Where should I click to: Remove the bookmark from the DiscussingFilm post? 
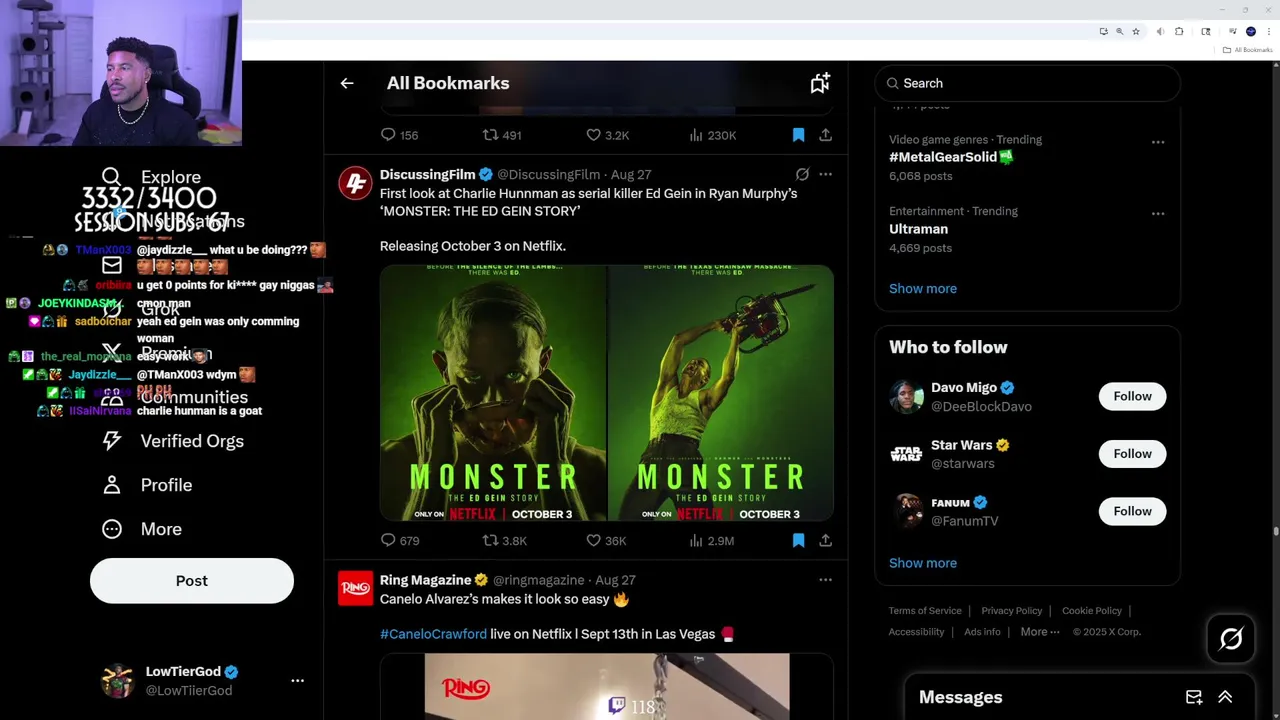(x=798, y=540)
